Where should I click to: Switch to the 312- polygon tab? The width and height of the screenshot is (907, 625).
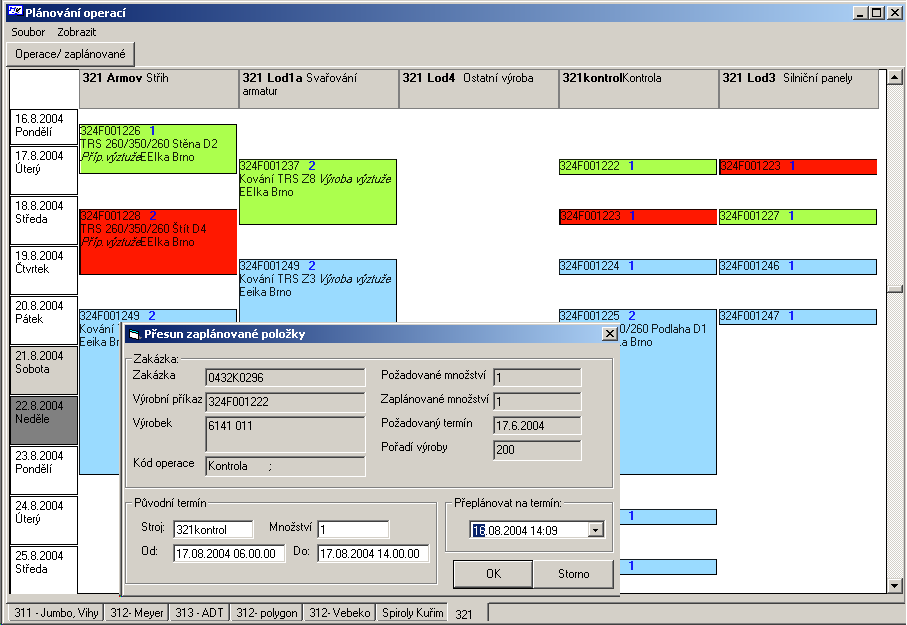[x=266, y=612]
